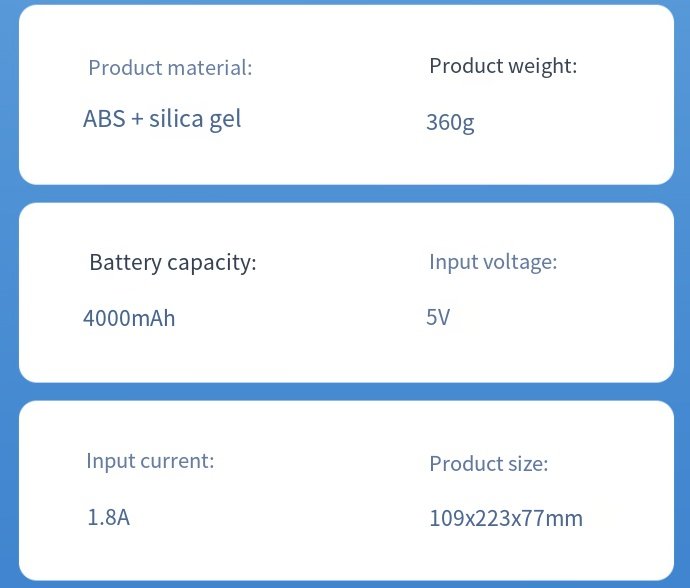The height and width of the screenshot is (588, 690).
Task: Select the "1.8A" current value
Action: pyautogui.click(x=108, y=518)
